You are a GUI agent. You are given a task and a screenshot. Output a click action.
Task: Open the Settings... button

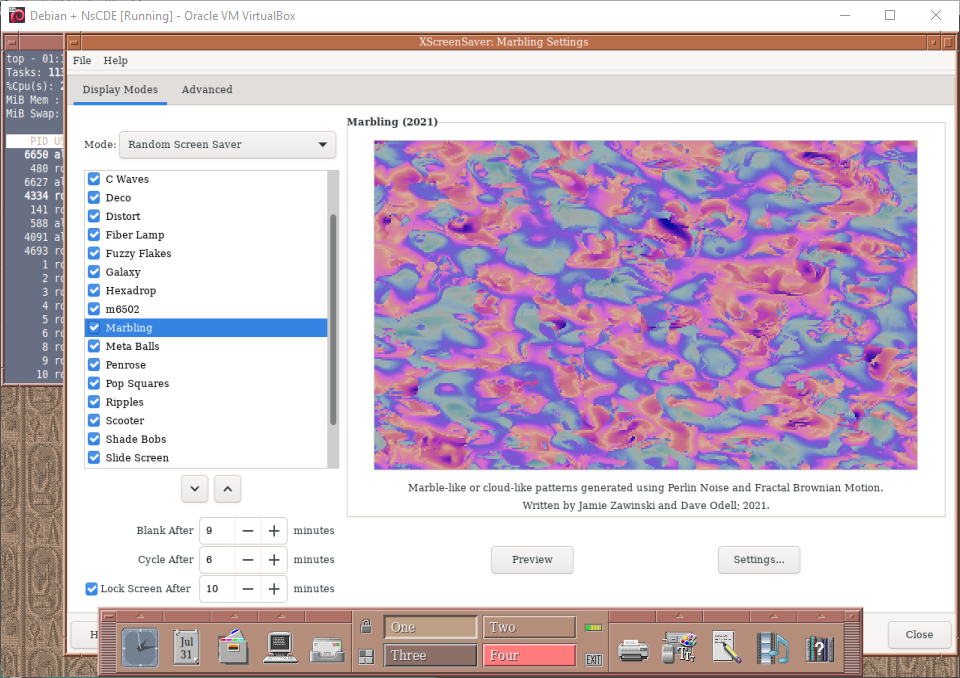click(759, 560)
